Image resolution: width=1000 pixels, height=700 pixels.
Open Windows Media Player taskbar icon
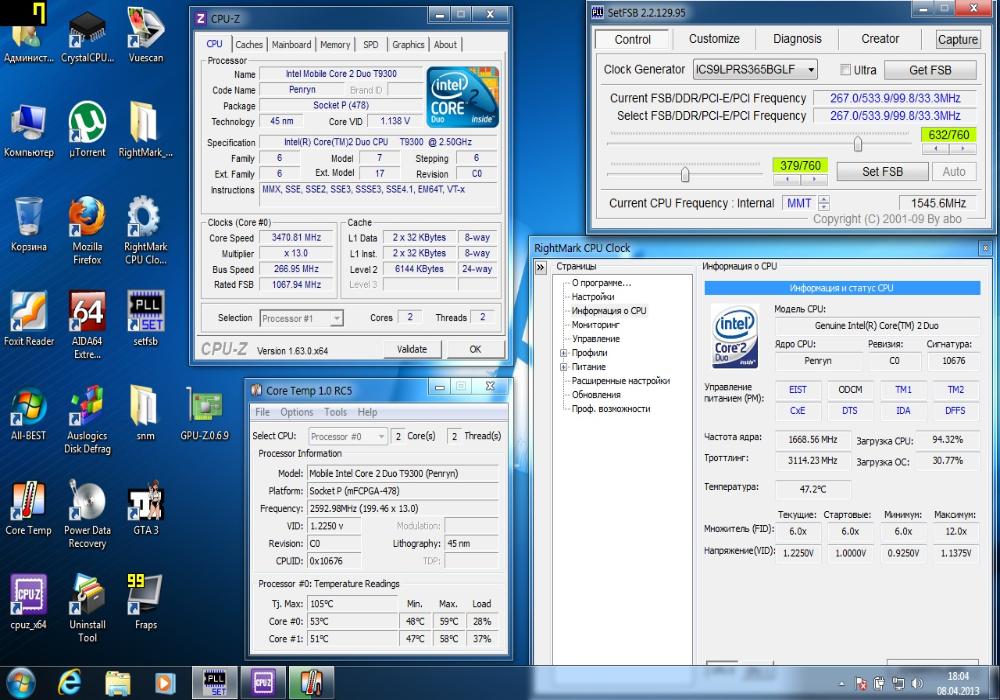pos(165,683)
